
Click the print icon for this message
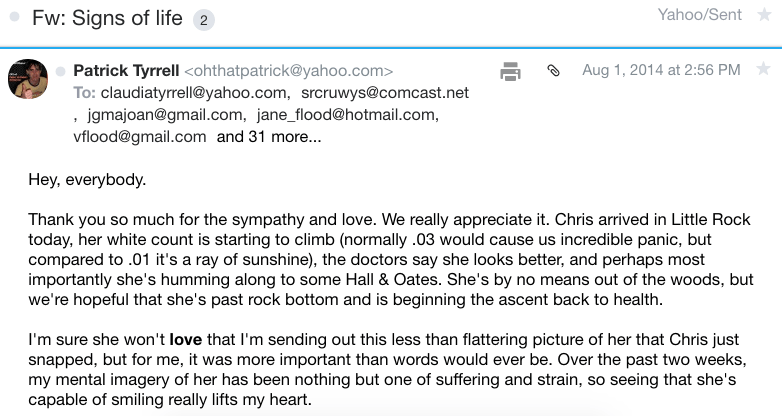[x=510, y=71]
